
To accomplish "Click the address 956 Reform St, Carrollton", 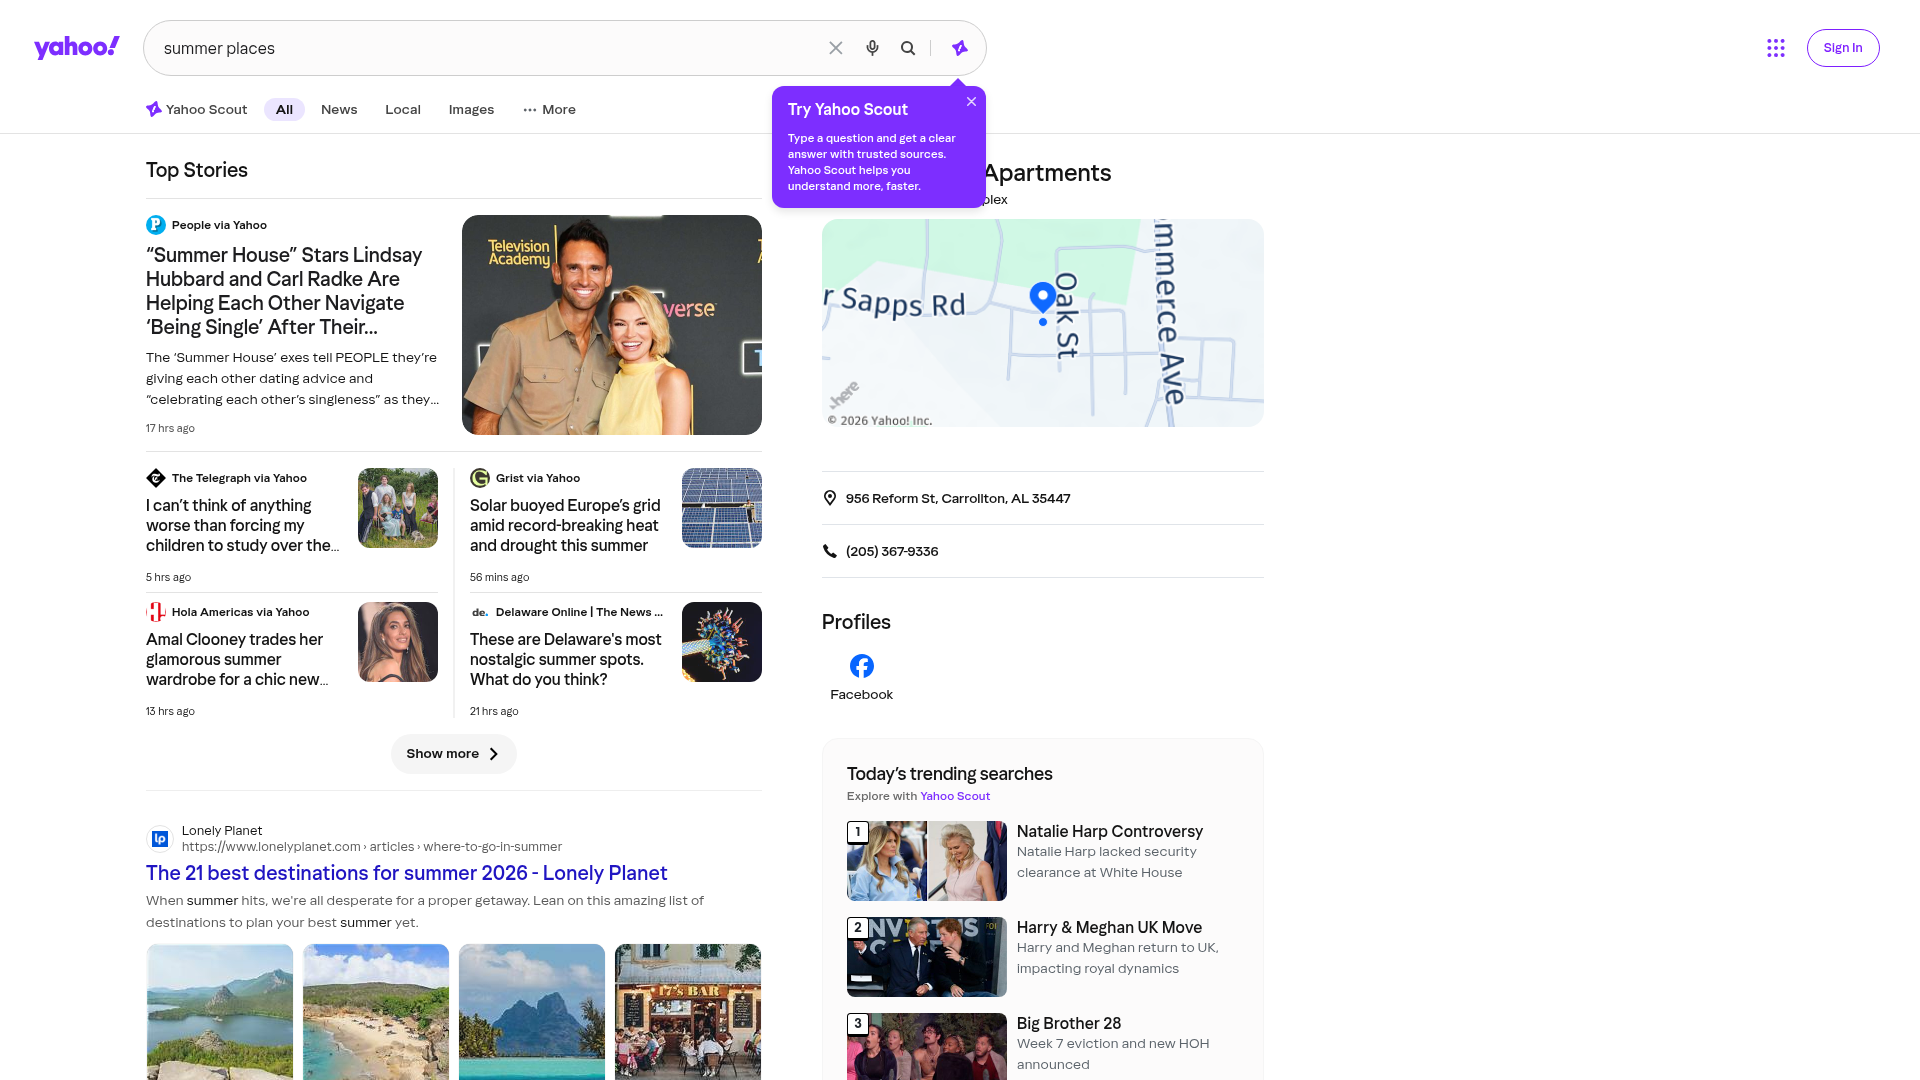I will click(958, 498).
